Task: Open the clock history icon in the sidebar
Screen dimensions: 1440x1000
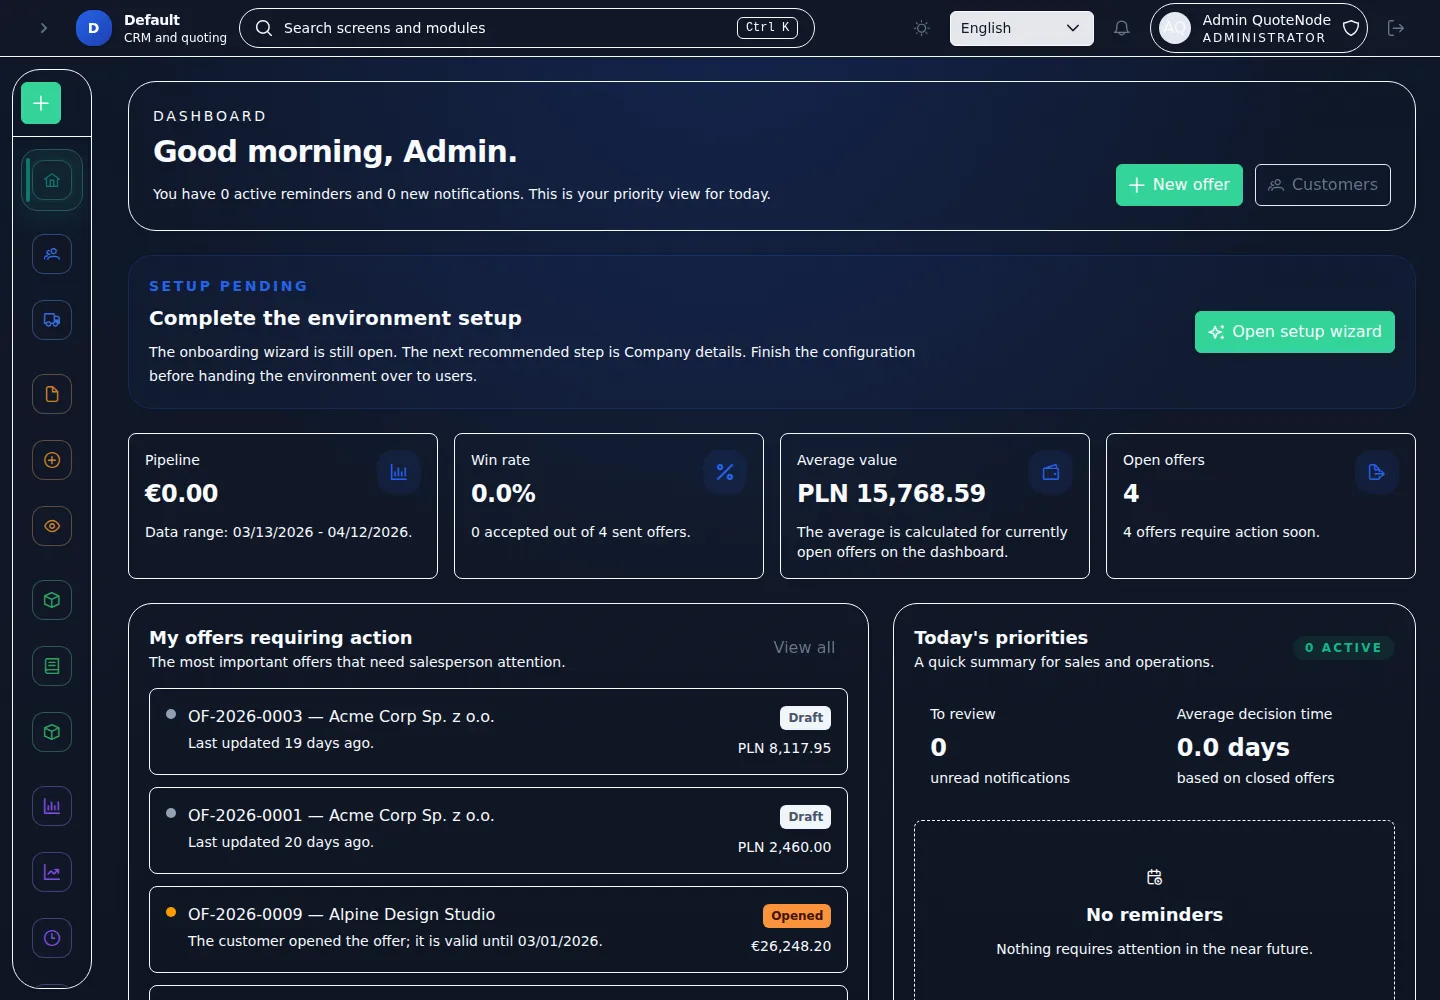Action: click(51, 938)
